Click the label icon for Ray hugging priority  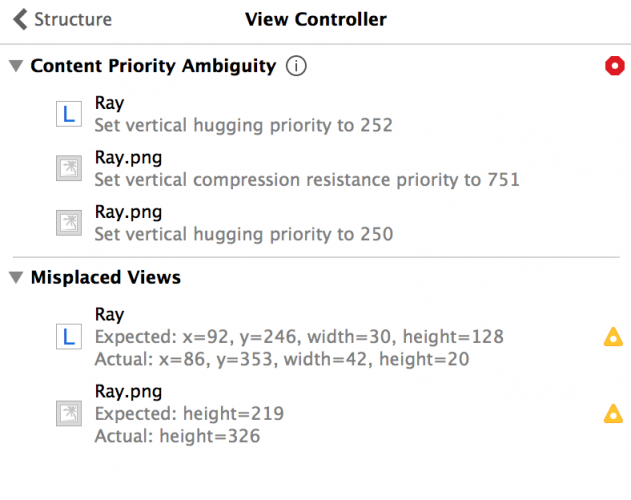[x=69, y=114]
